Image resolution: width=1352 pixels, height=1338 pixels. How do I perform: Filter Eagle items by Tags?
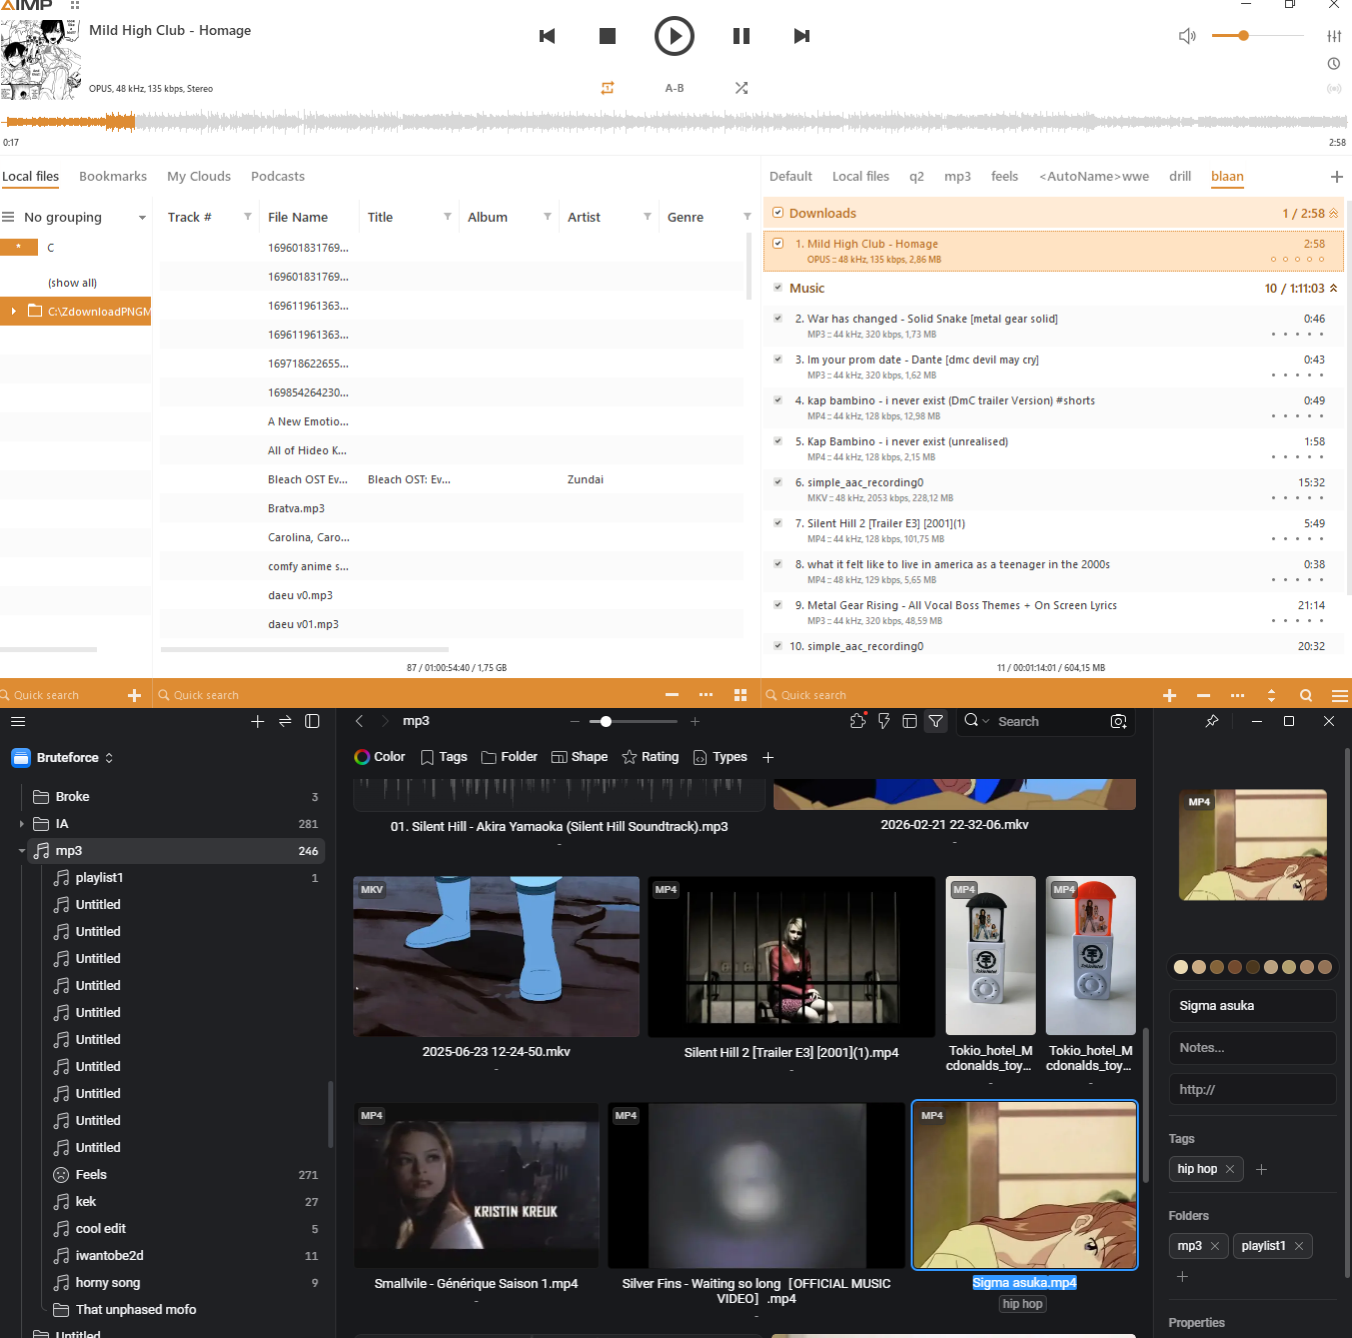pyautogui.click(x=444, y=757)
